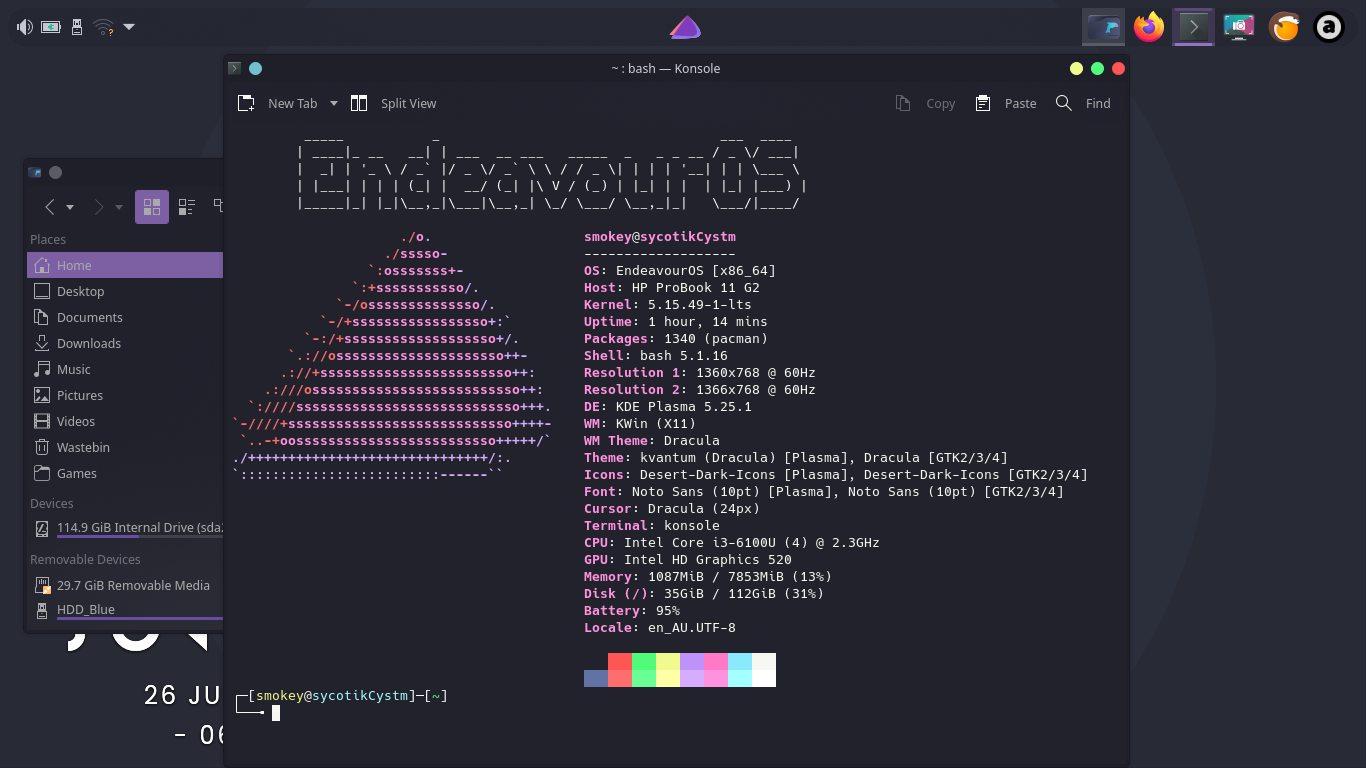Screen dimensions: 1366x768
Task: Click the grey dot in Dolphin titlebar
Action: coord(55,172)
